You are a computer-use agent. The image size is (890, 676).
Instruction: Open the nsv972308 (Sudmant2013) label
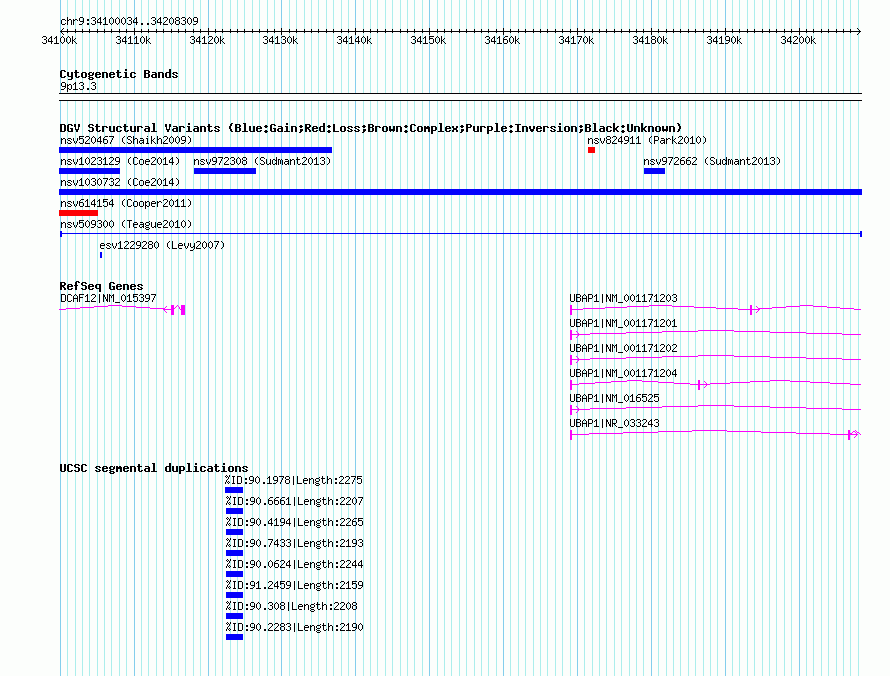[262, 161]
